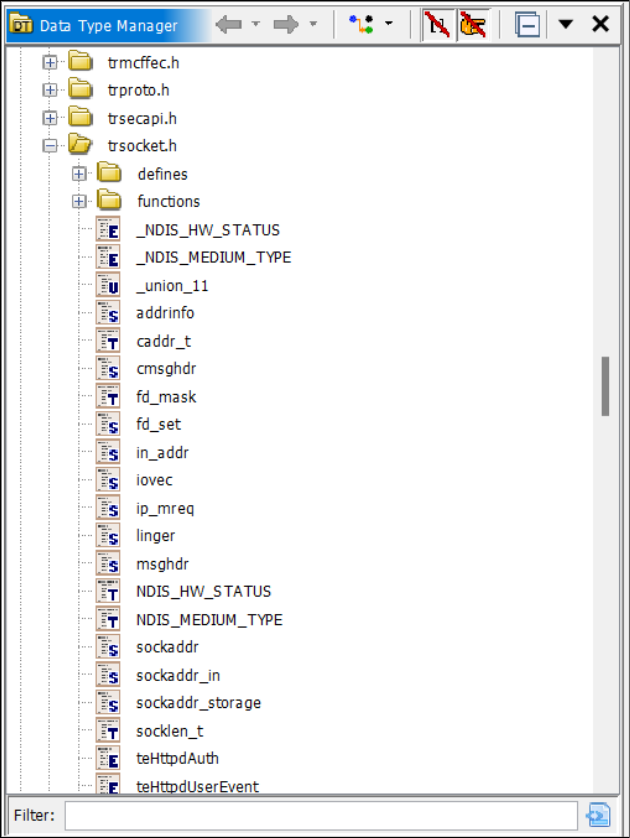Select the teHttpdAuth tree entry
The height and width of the screenshot is (838, 630).
coord(177,758)
